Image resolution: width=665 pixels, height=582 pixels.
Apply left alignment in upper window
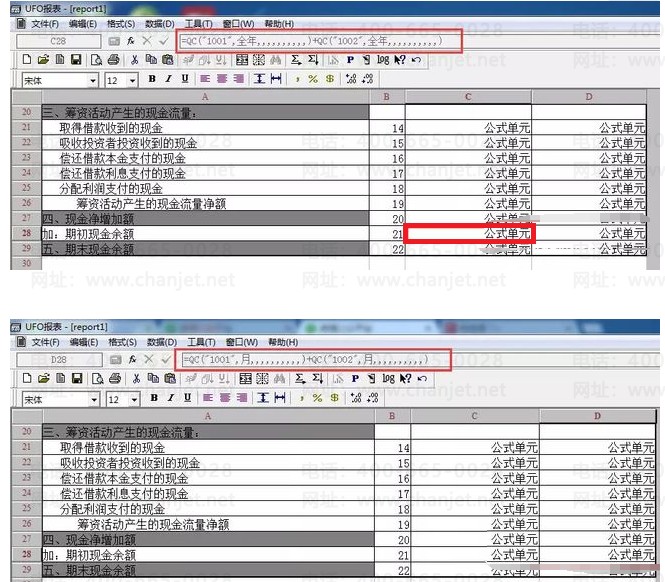click(x=205, y=78)
